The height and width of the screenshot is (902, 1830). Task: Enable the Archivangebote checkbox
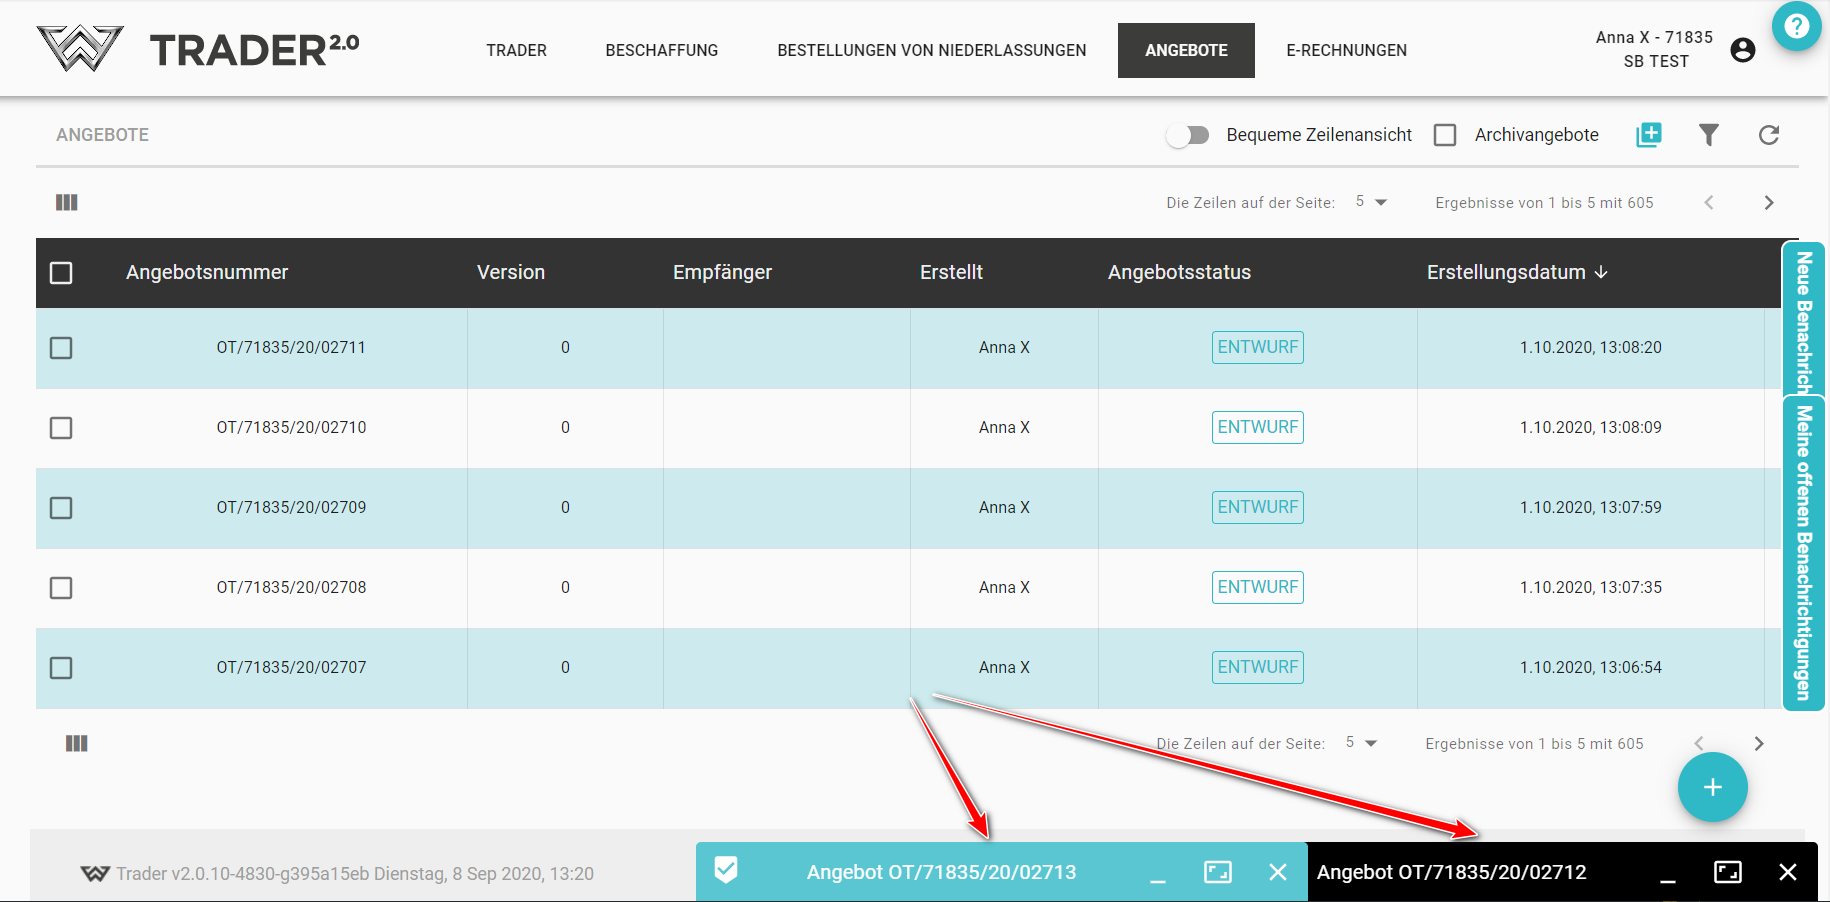coord(1445,135)
